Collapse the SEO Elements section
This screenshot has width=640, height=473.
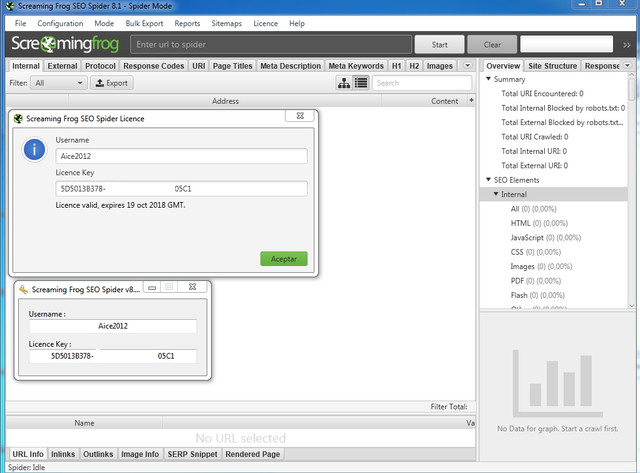click(x=488, y=180)
